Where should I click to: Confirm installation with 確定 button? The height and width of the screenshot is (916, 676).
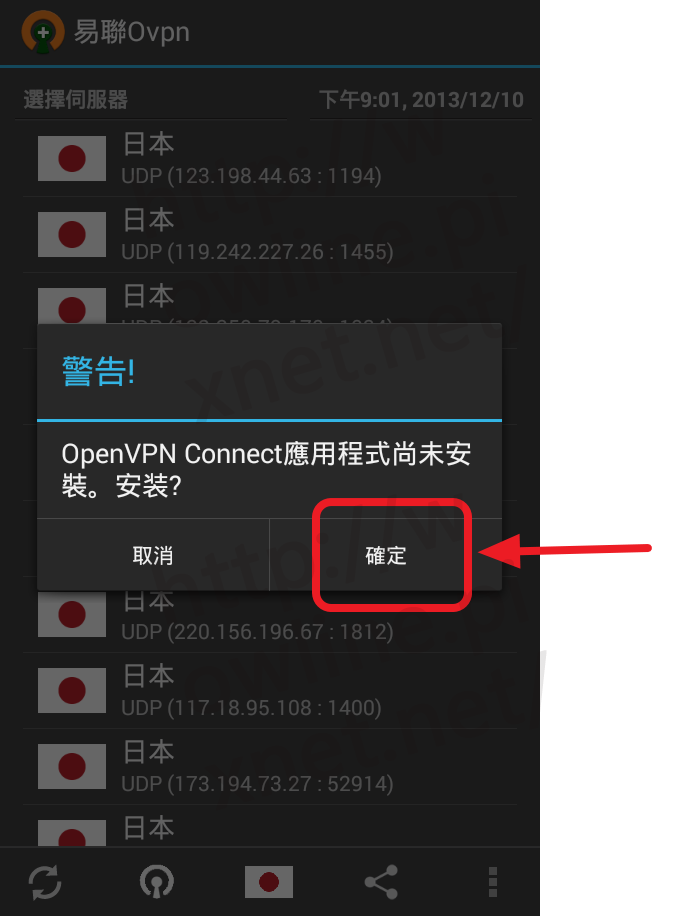click(386, 555)
